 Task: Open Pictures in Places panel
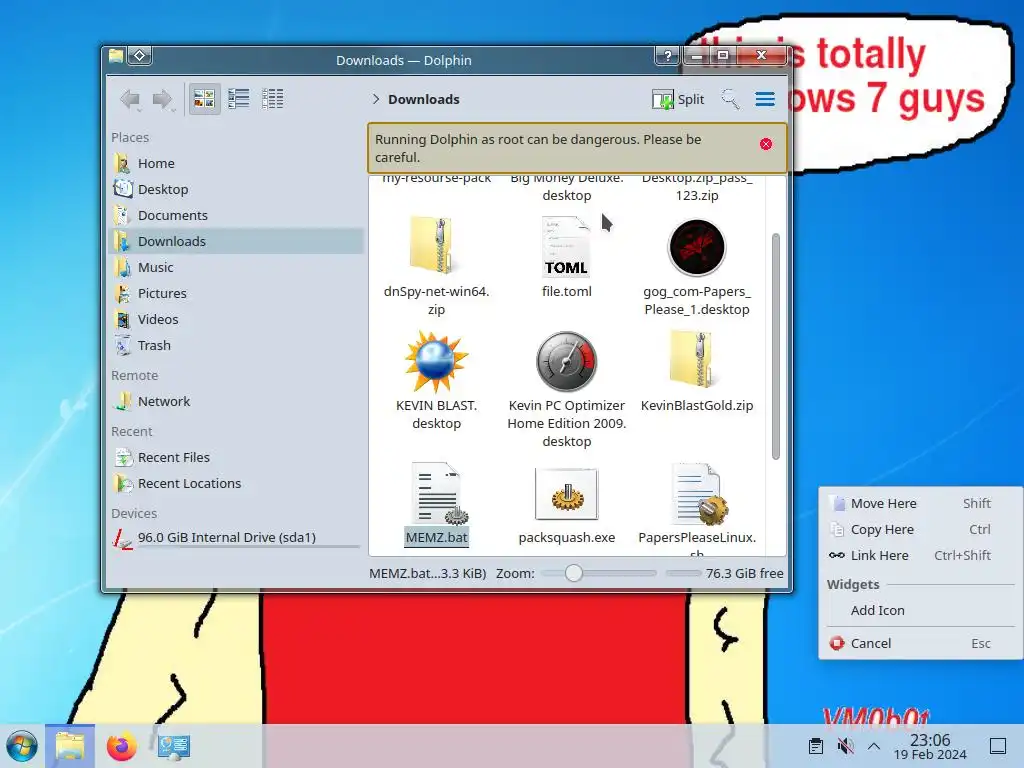(x=236, y=294)
